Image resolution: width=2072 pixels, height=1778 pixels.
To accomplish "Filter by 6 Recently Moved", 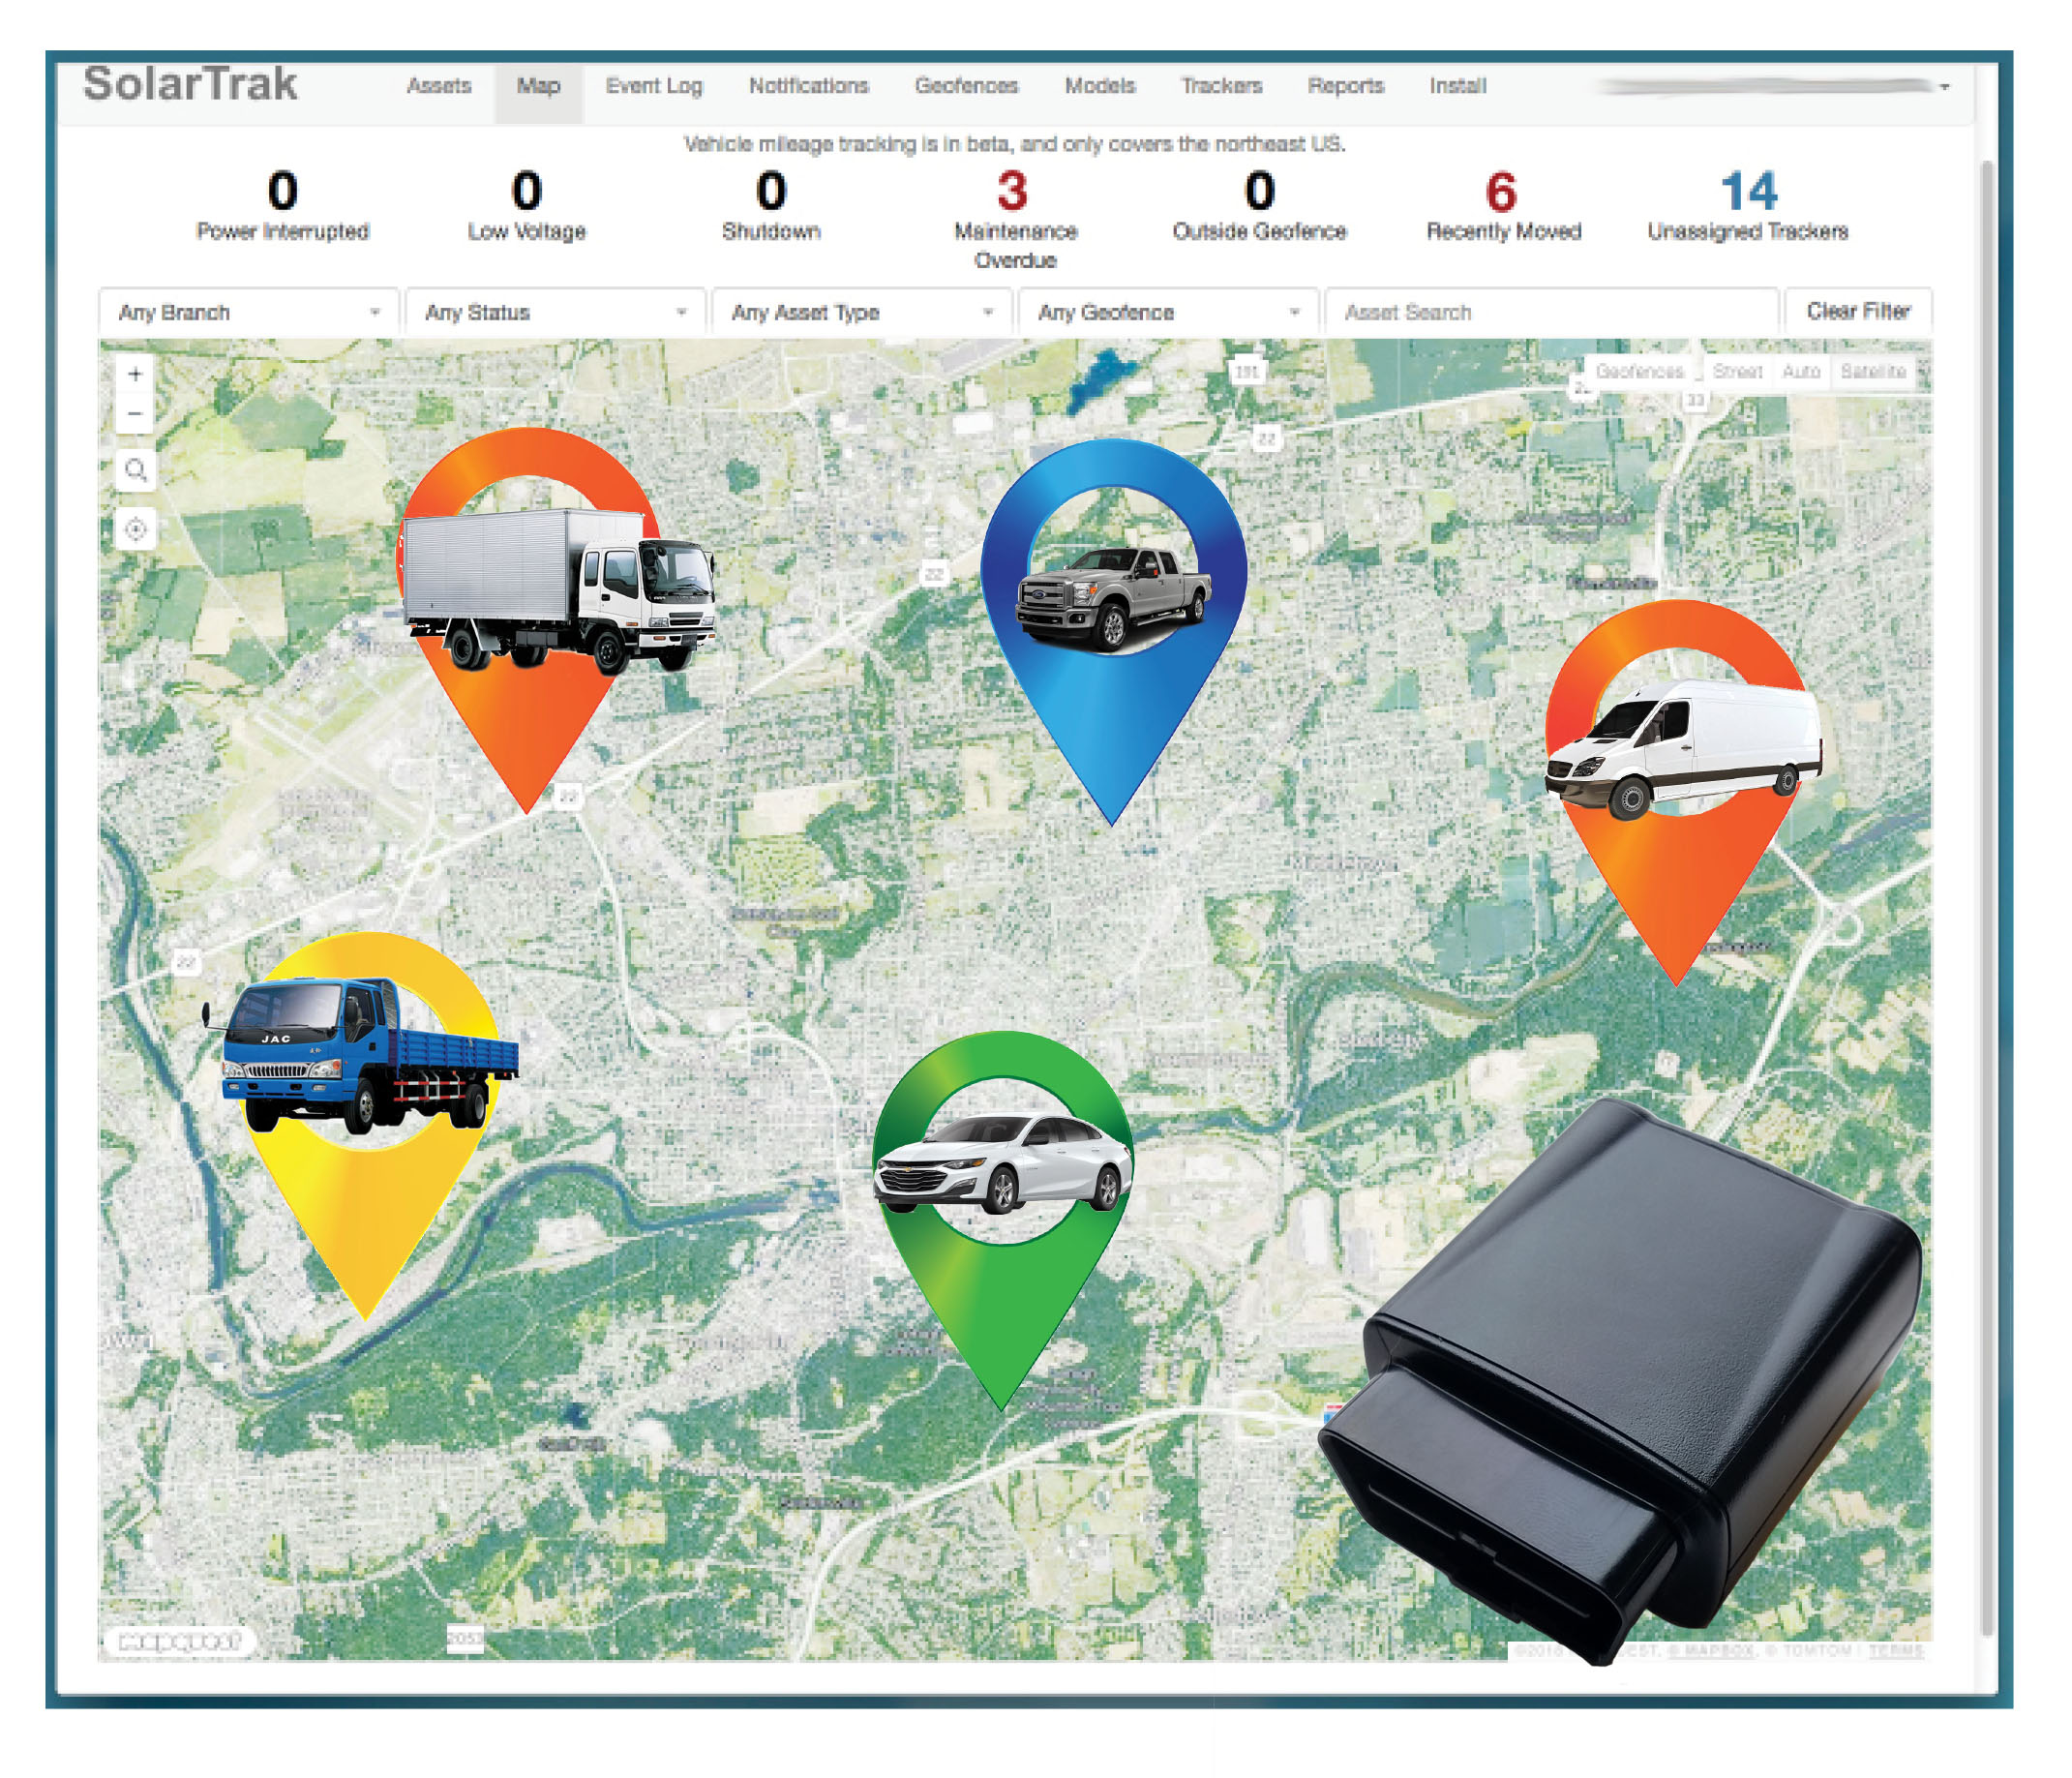I will coord(1503,206).
